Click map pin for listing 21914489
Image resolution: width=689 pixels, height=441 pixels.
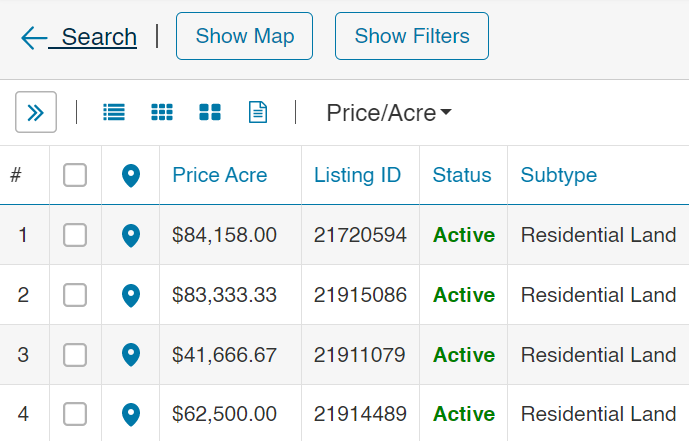click(x=131, y=414)
